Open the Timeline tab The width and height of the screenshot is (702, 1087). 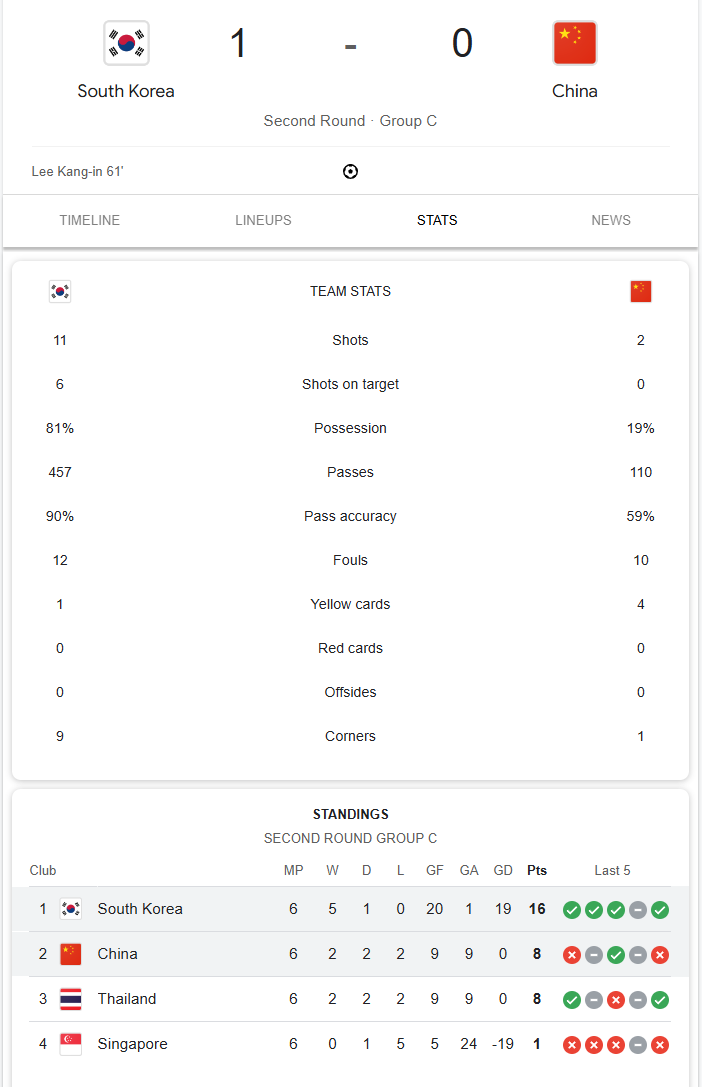coord(90,221)
